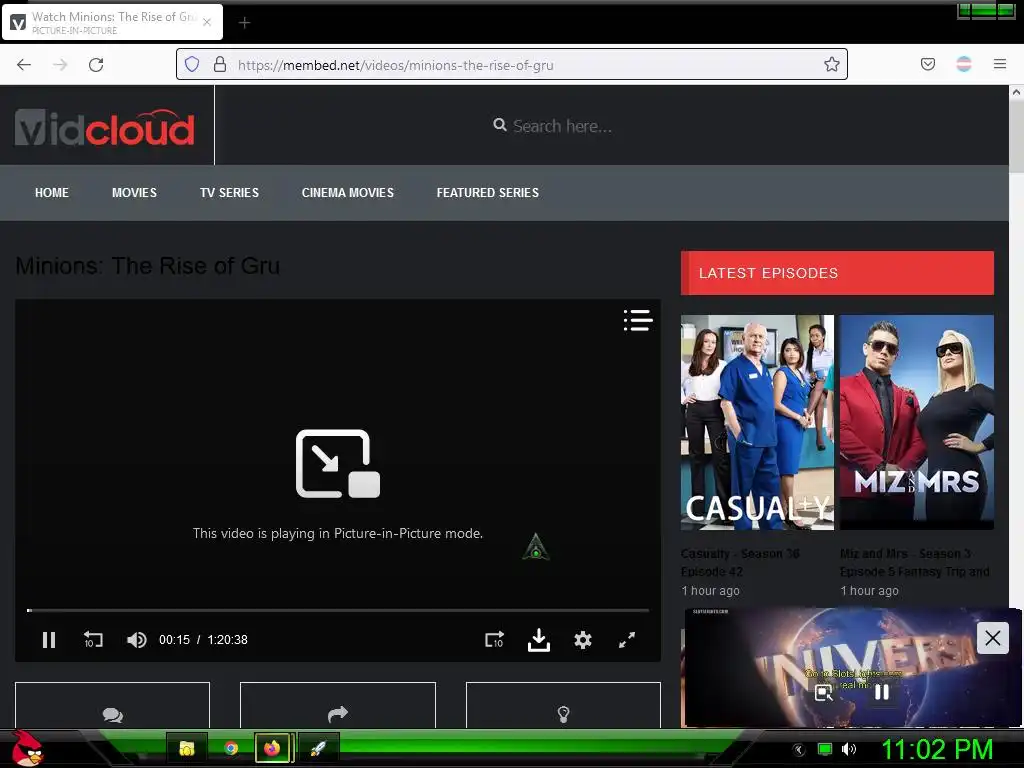This screenshot has width=1024, height=768.
Task: Click the lightbulb button below the player
Action: pos(563,706)
